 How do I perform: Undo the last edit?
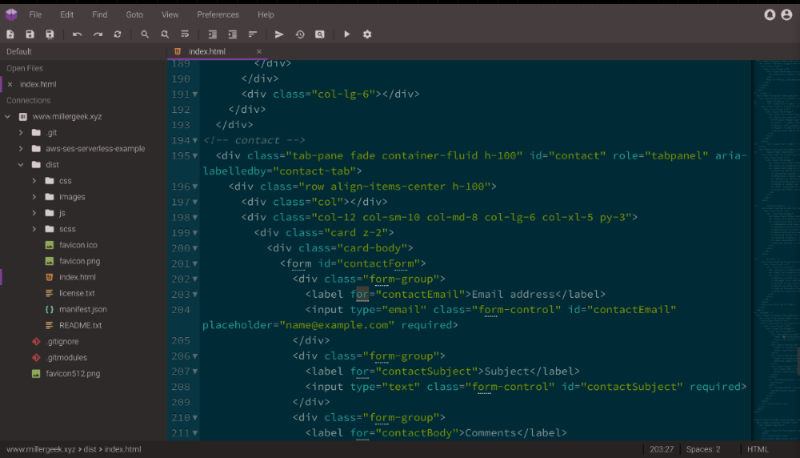coord(77,34)
